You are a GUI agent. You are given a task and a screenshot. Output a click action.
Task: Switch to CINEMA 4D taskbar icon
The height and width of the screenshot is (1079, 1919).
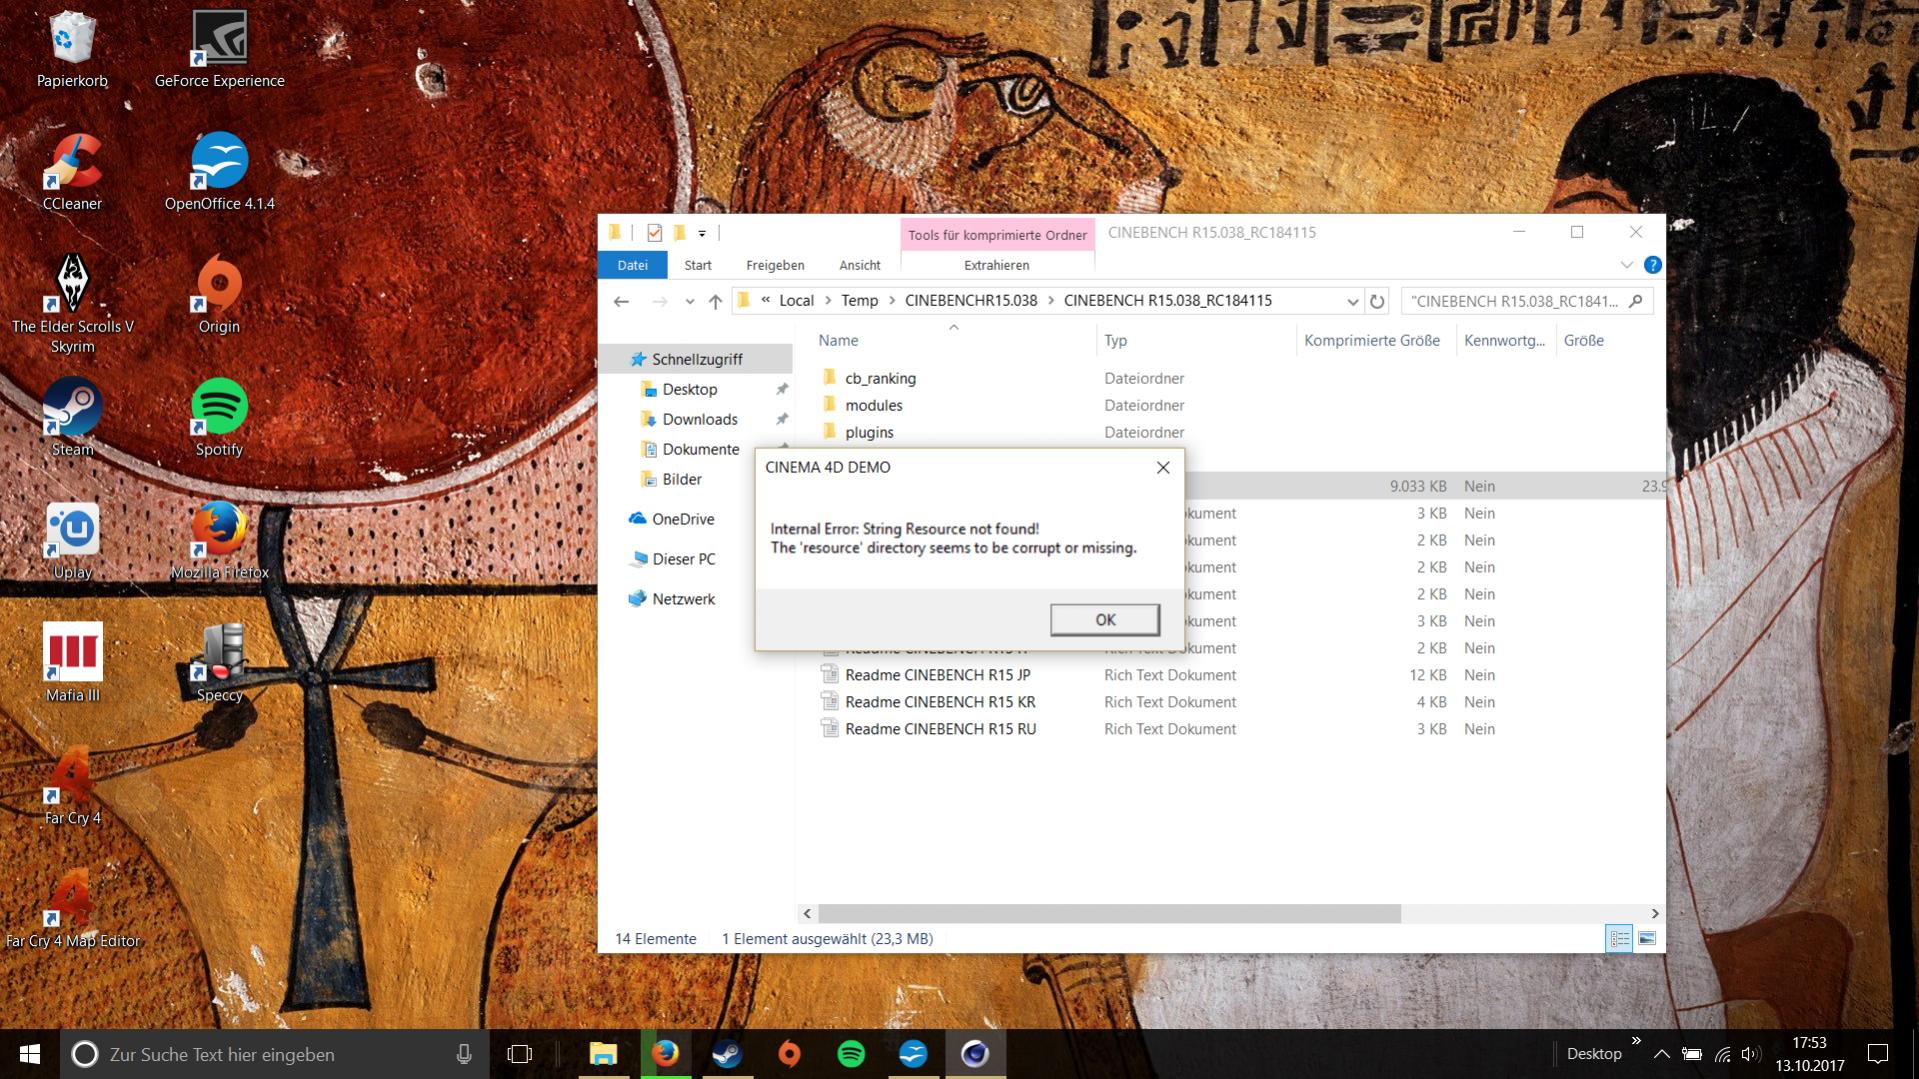coord(975,1054)
